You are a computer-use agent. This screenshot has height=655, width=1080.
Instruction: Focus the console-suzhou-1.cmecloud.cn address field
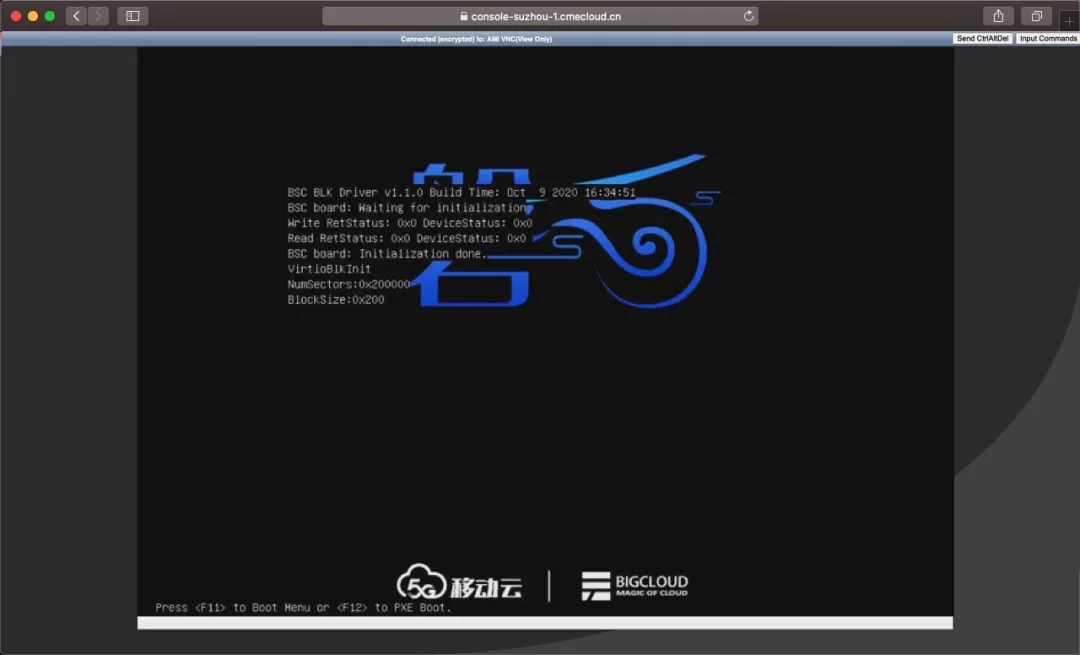pyautogui.click(x=540, y=16)
